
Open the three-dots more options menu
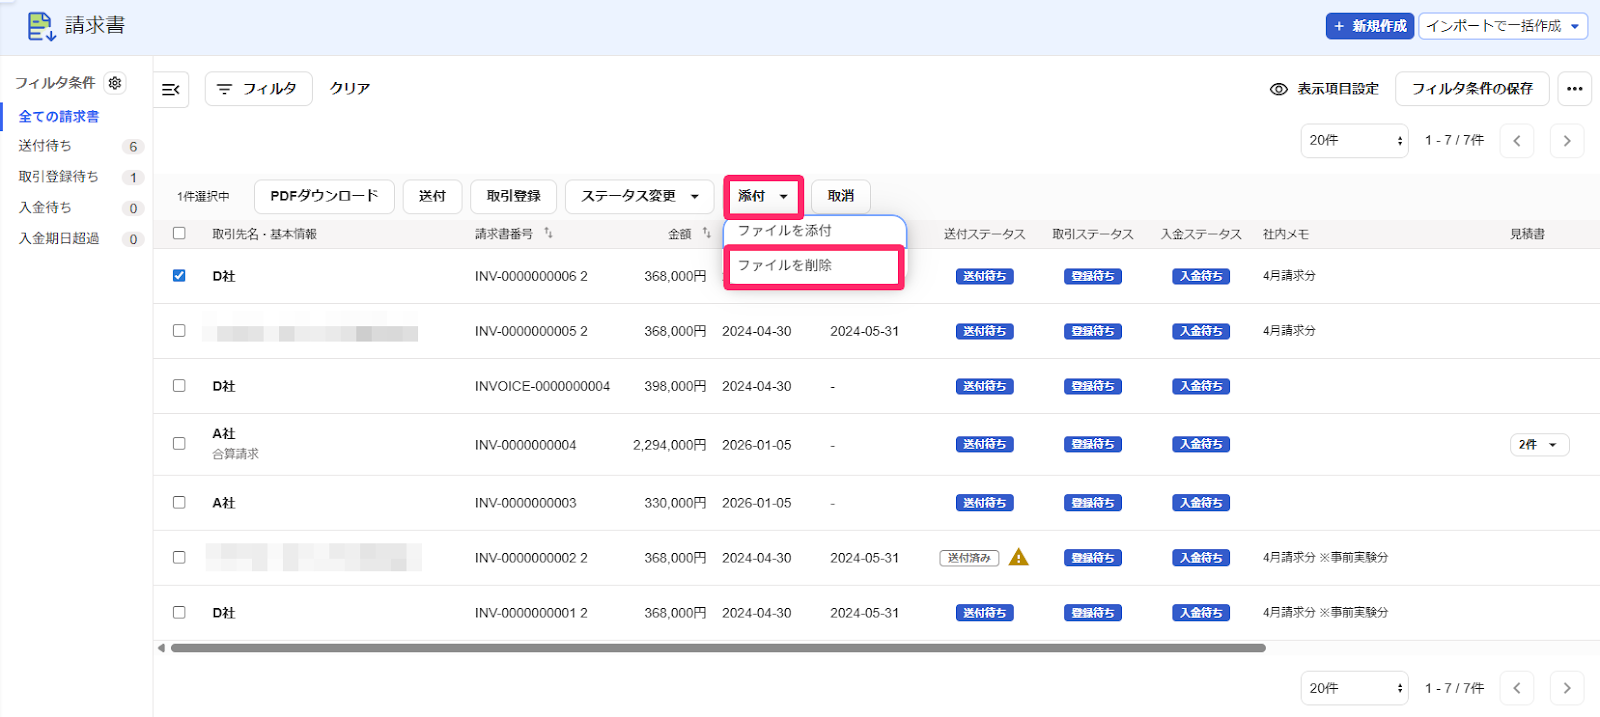click(x=1574, y=89)
